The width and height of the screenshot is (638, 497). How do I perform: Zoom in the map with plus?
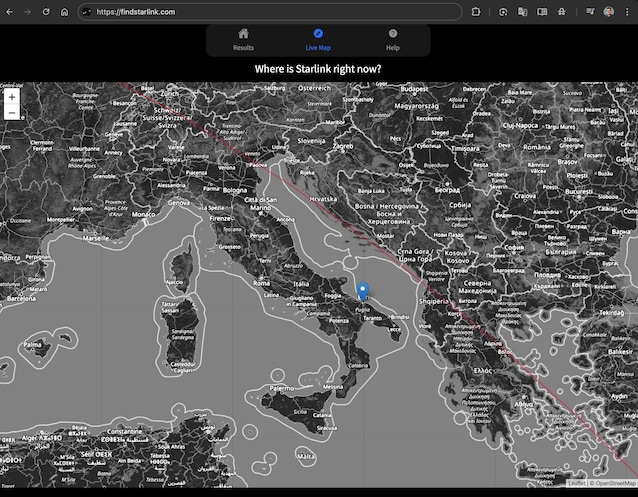pyautogui.click(x=12, y=97)
